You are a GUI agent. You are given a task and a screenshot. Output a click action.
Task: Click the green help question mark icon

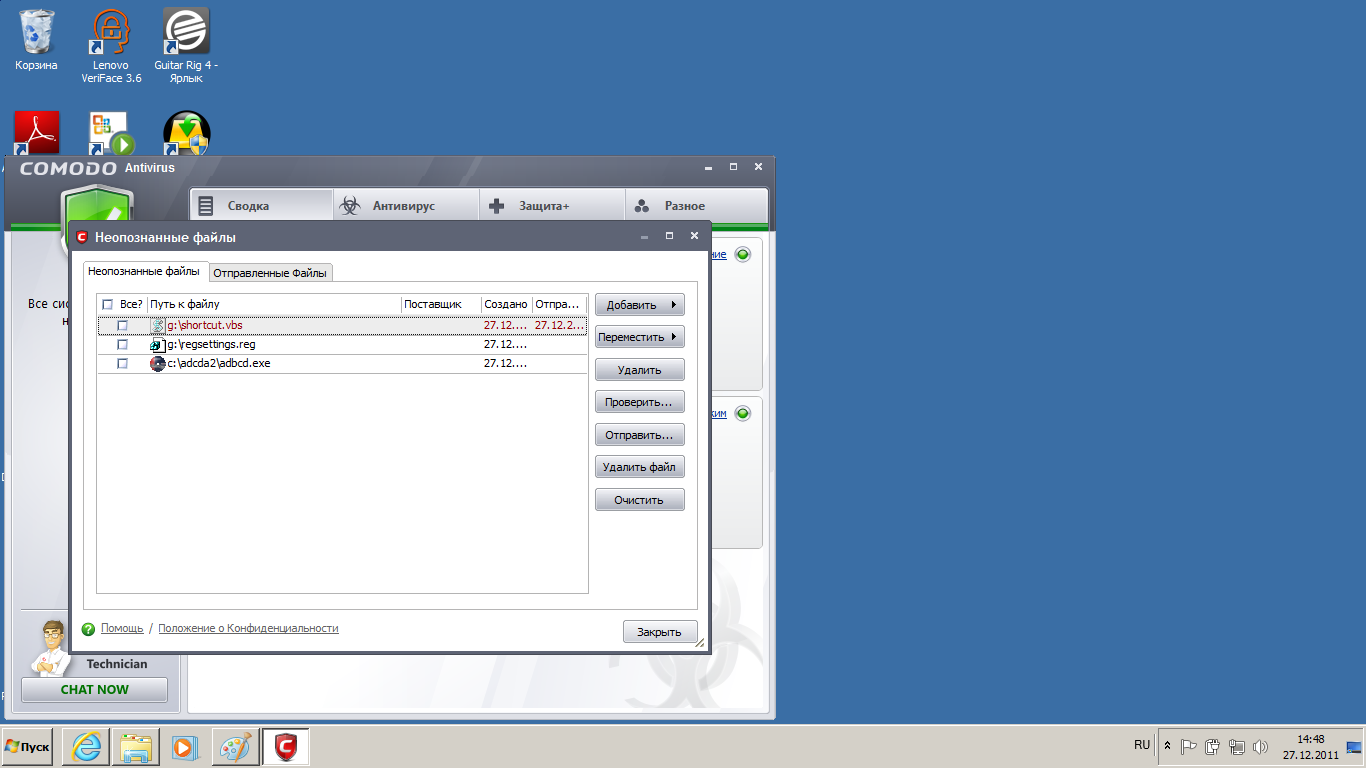[88, 629]
